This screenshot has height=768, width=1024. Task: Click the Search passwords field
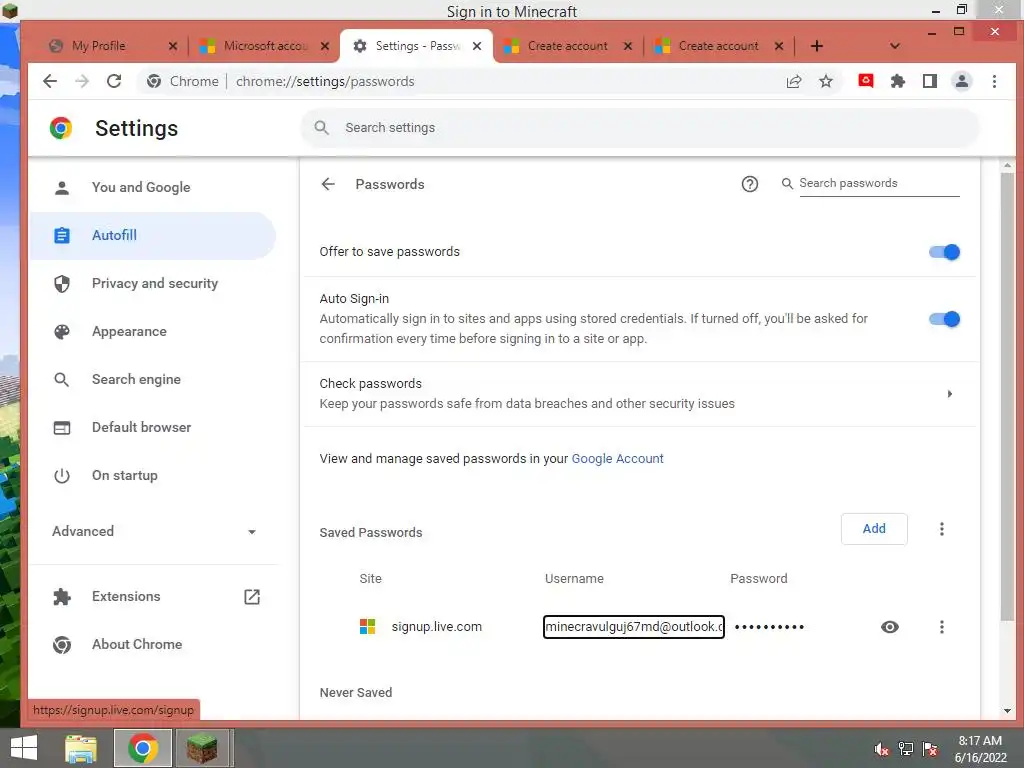click(879, 184)
